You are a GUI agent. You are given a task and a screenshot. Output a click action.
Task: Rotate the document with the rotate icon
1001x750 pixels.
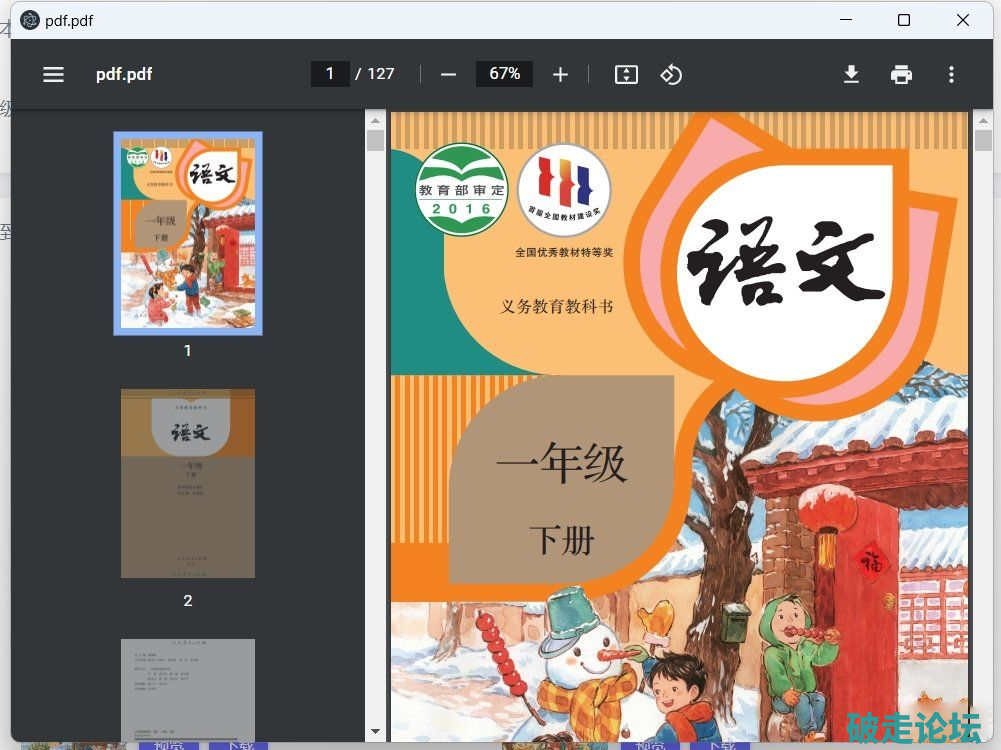[x=671, y=74]
